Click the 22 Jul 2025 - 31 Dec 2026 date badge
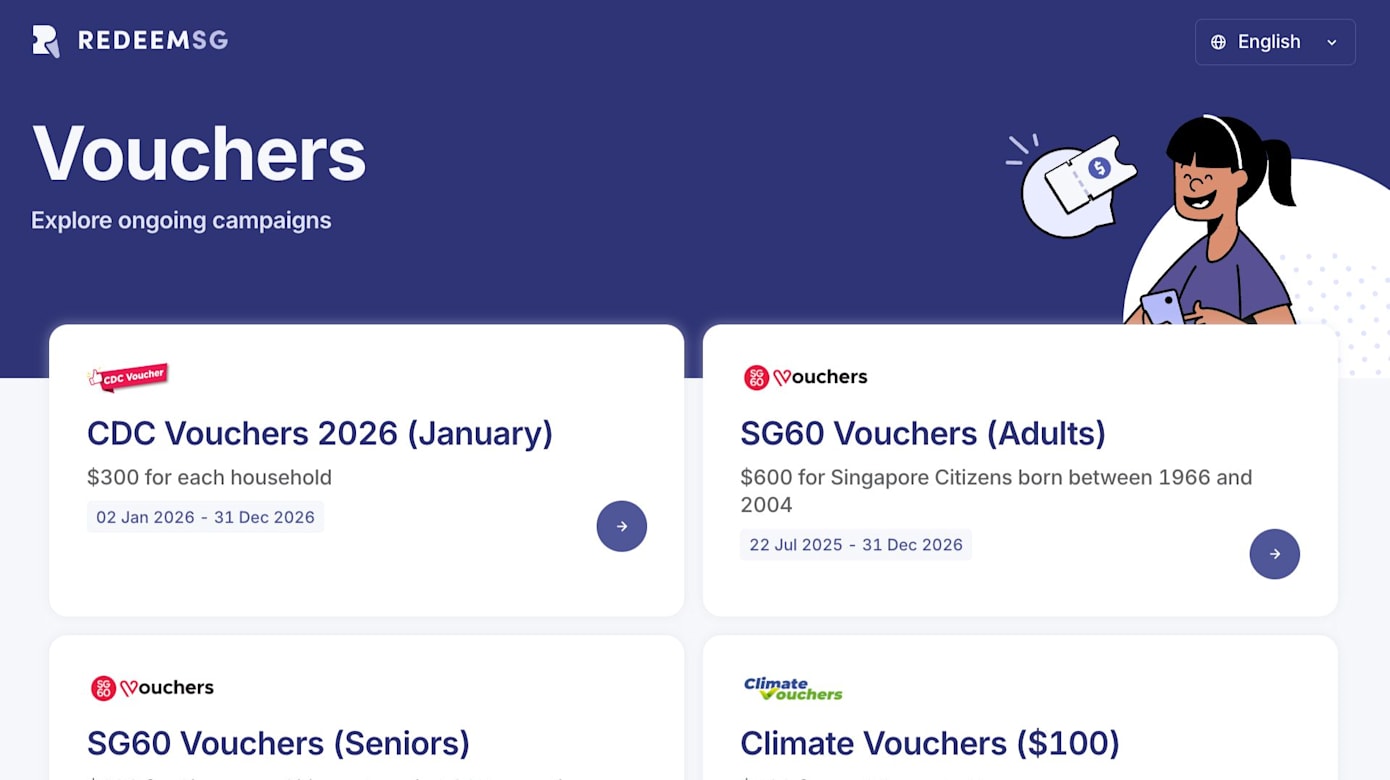 click(x=855, y=545)
